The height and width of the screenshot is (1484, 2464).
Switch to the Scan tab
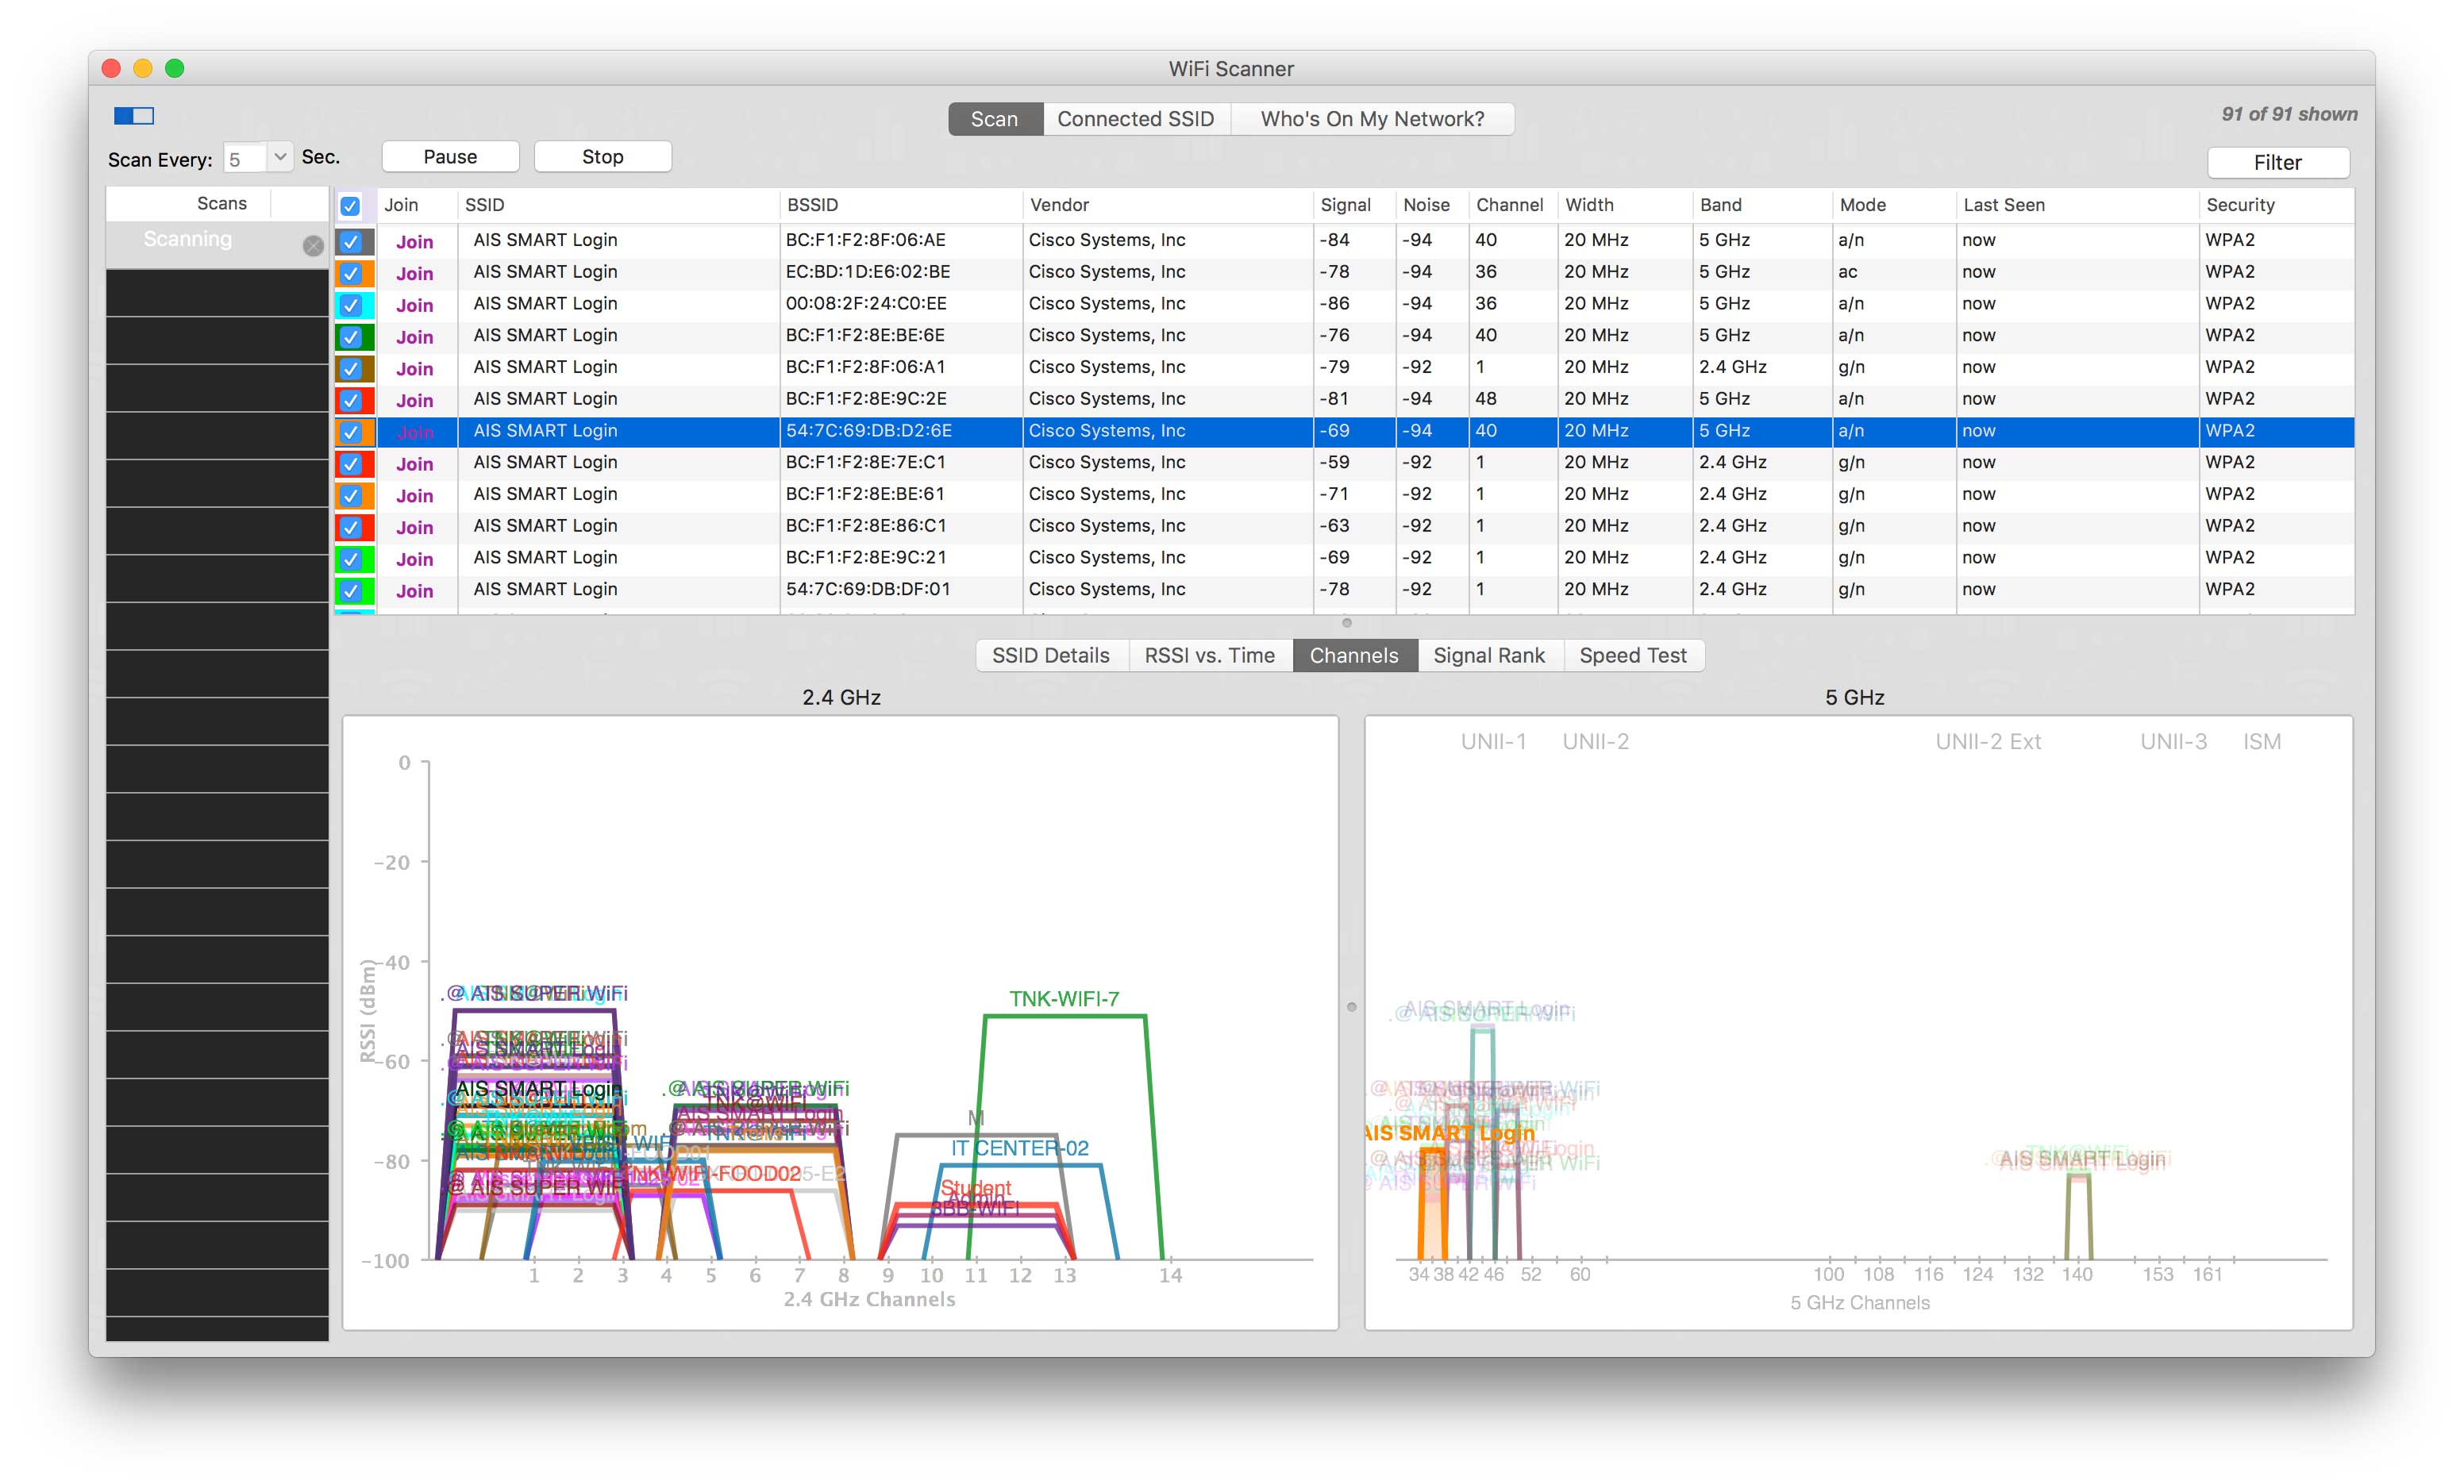(995, 119)
